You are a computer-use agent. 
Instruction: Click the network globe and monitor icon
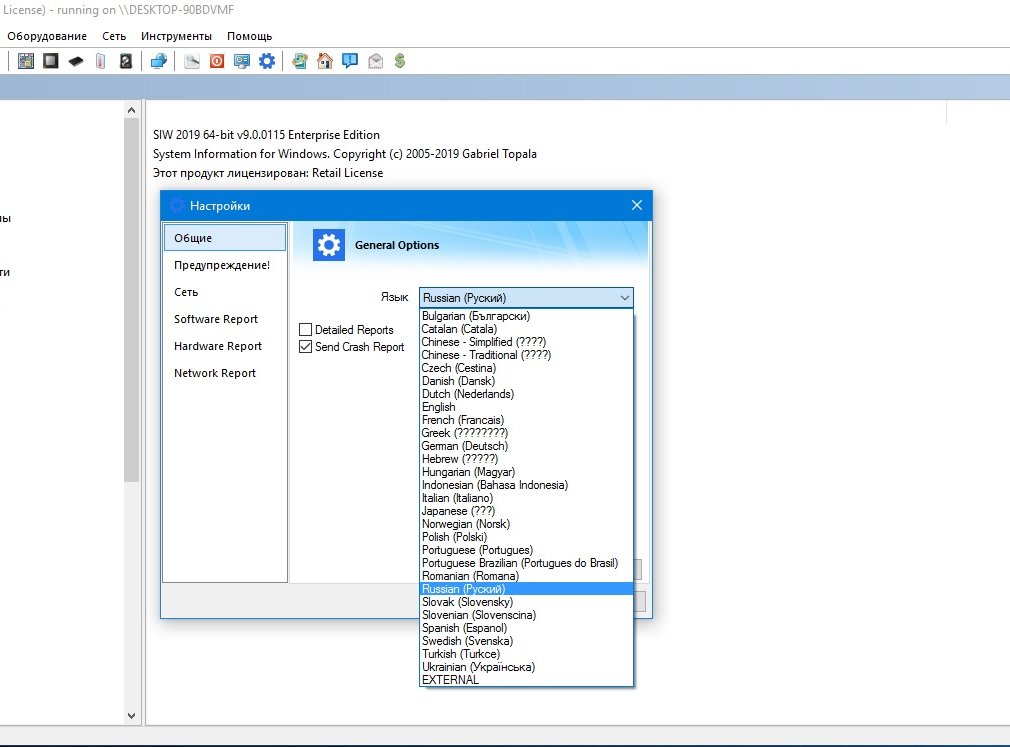click(x=158, y=61)
